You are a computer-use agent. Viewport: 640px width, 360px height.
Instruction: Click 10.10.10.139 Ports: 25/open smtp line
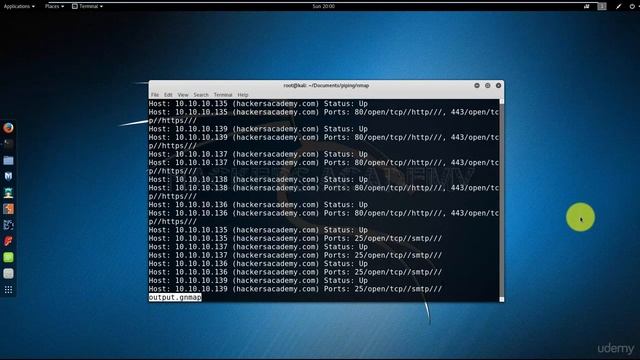[x=296, y=289]
